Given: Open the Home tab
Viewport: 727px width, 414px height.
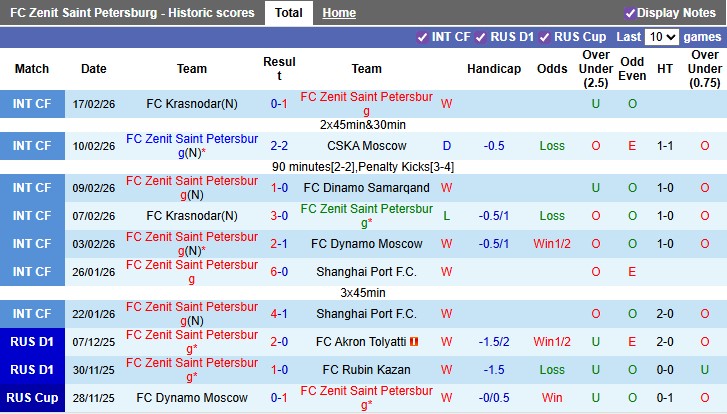Looking at the screenshot, I should 339,13.
